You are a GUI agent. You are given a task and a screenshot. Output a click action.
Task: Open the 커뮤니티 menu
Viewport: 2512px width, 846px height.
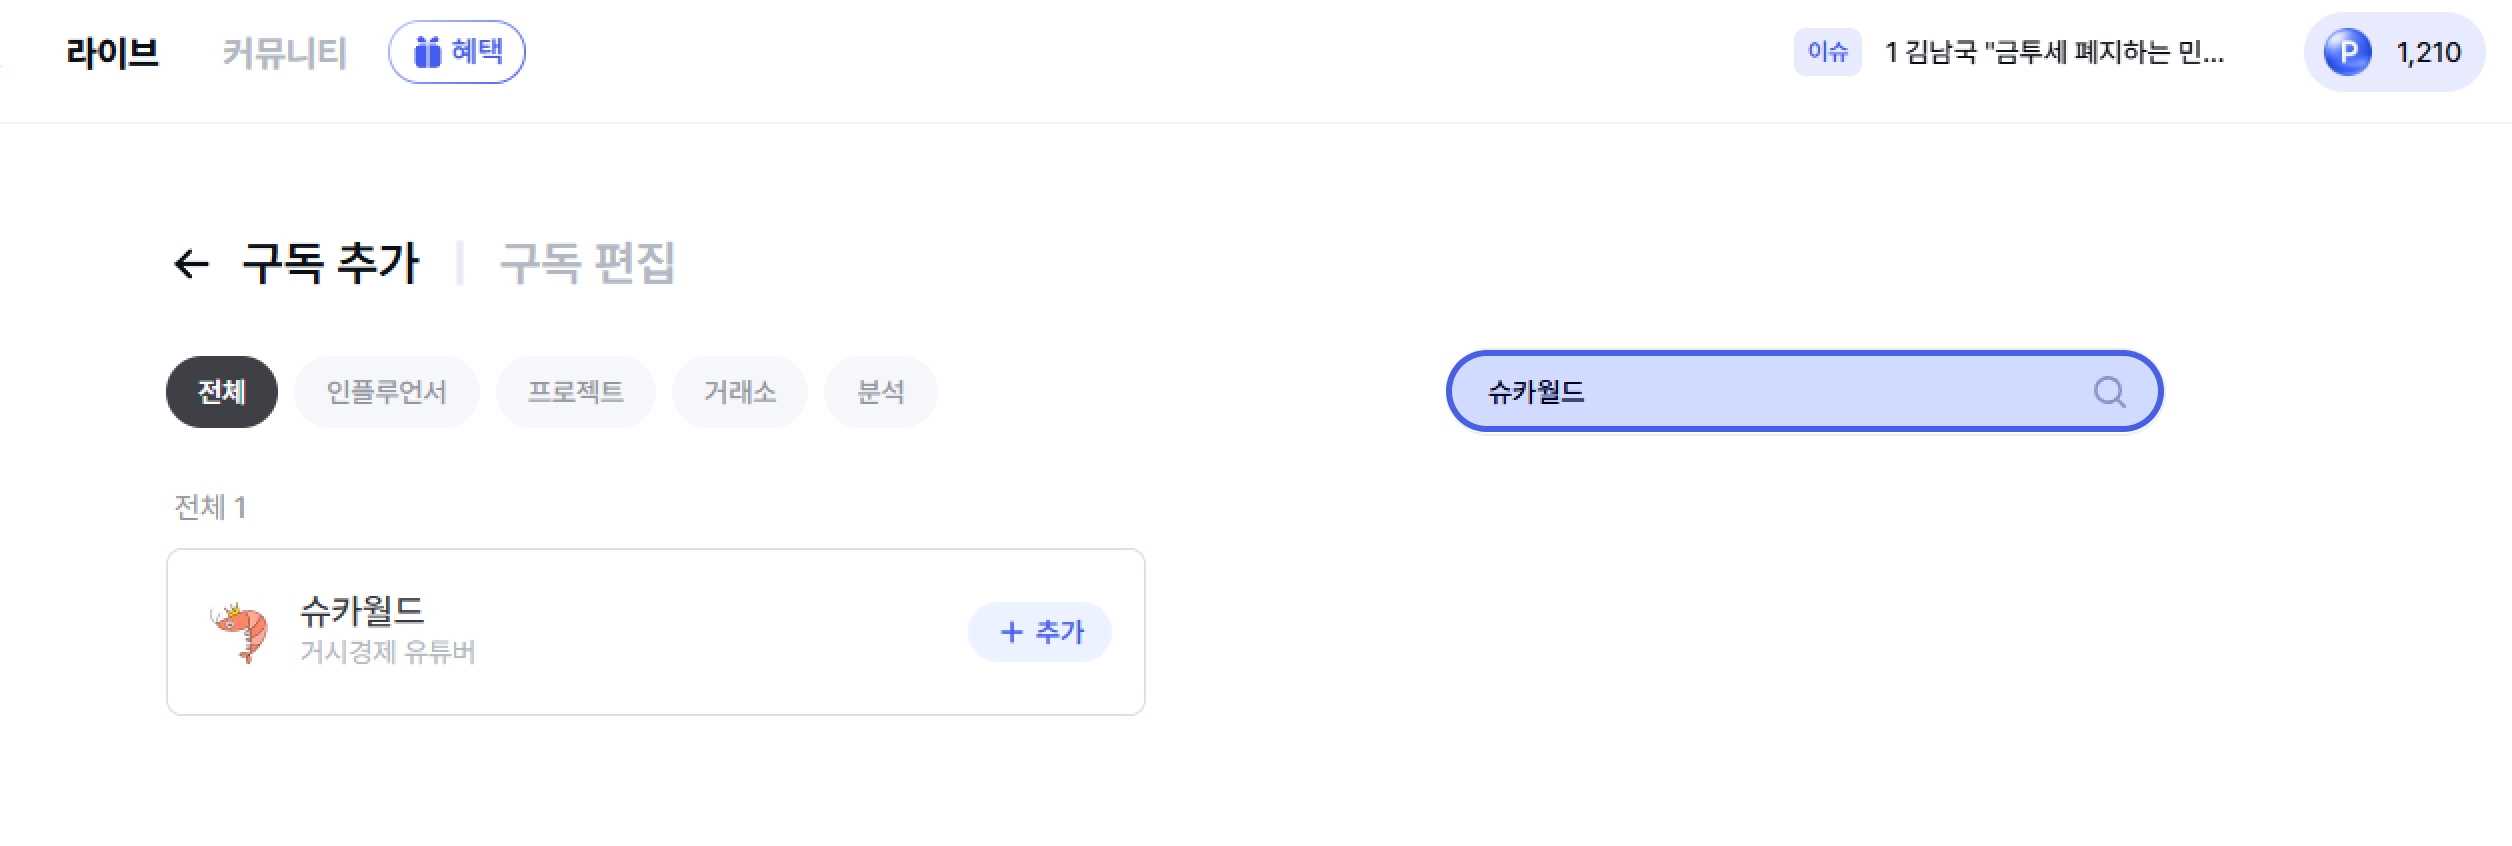point(285,52)
